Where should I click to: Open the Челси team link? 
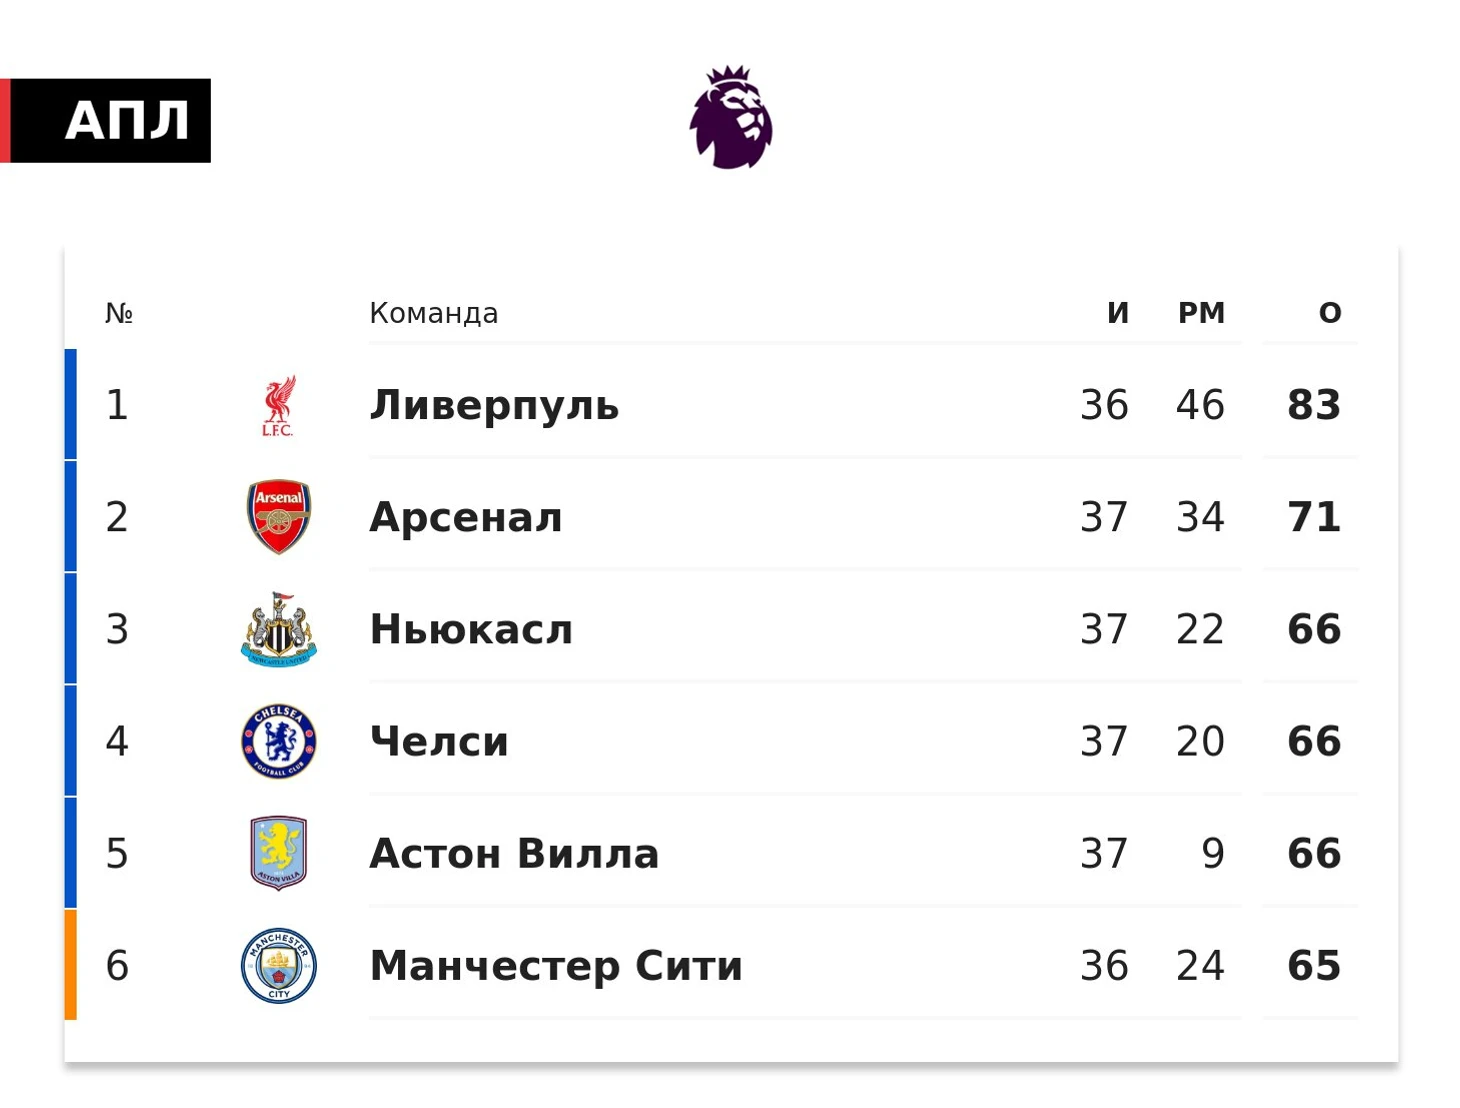pos(439,741)
